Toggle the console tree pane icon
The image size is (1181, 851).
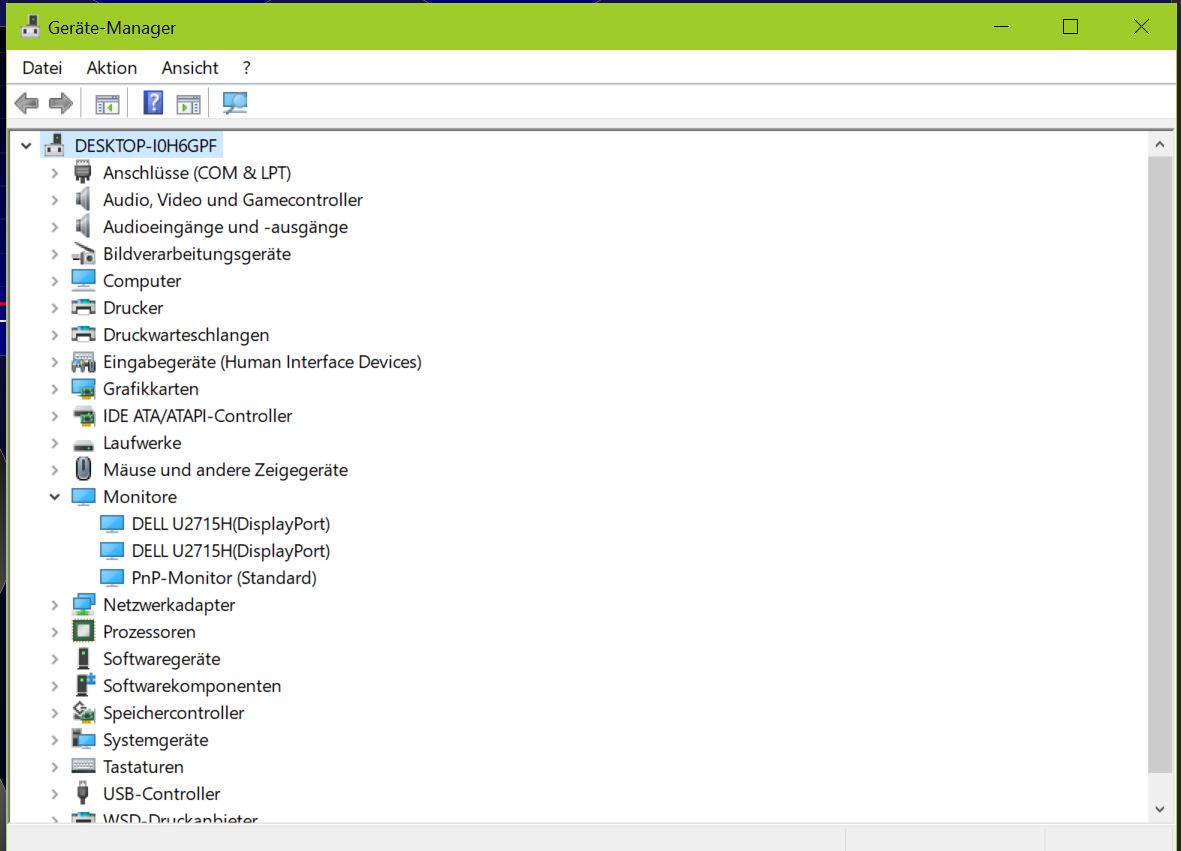pos(107,102)
